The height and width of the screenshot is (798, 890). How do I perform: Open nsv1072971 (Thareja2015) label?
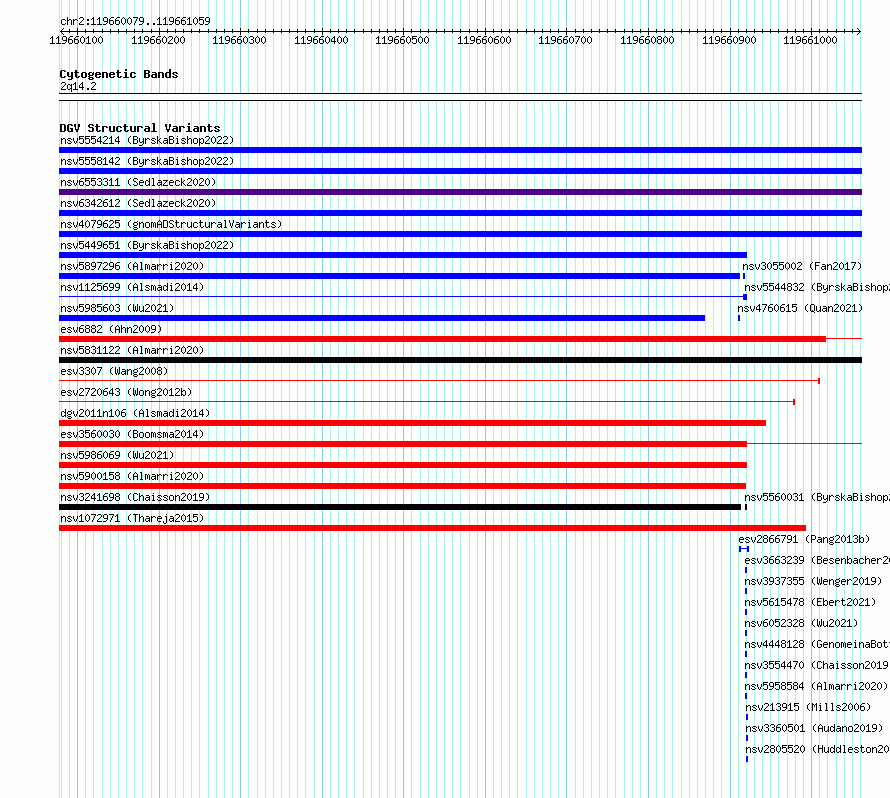coord(132,518)
